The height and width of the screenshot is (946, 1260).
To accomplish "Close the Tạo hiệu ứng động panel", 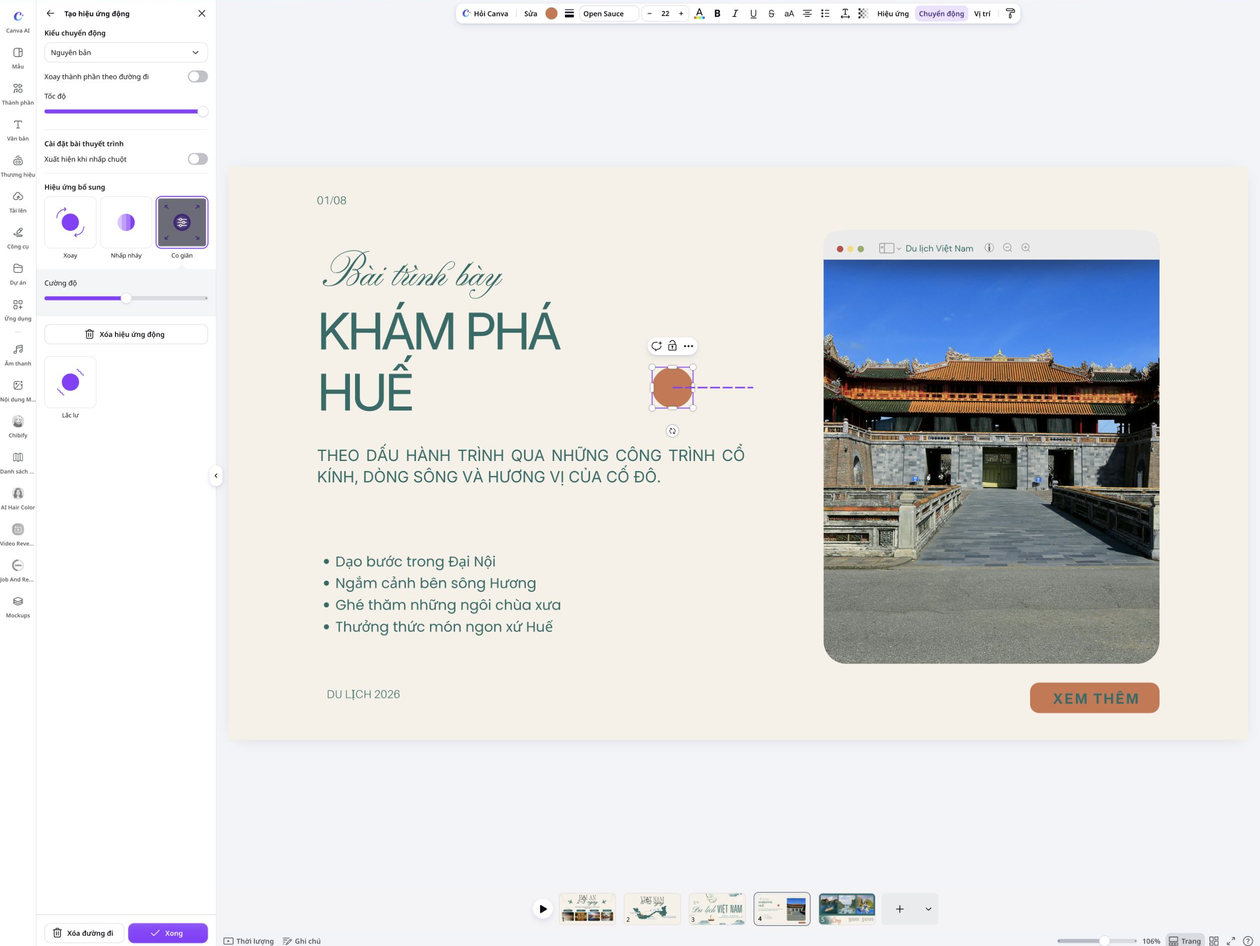I will tap(202, 13).
